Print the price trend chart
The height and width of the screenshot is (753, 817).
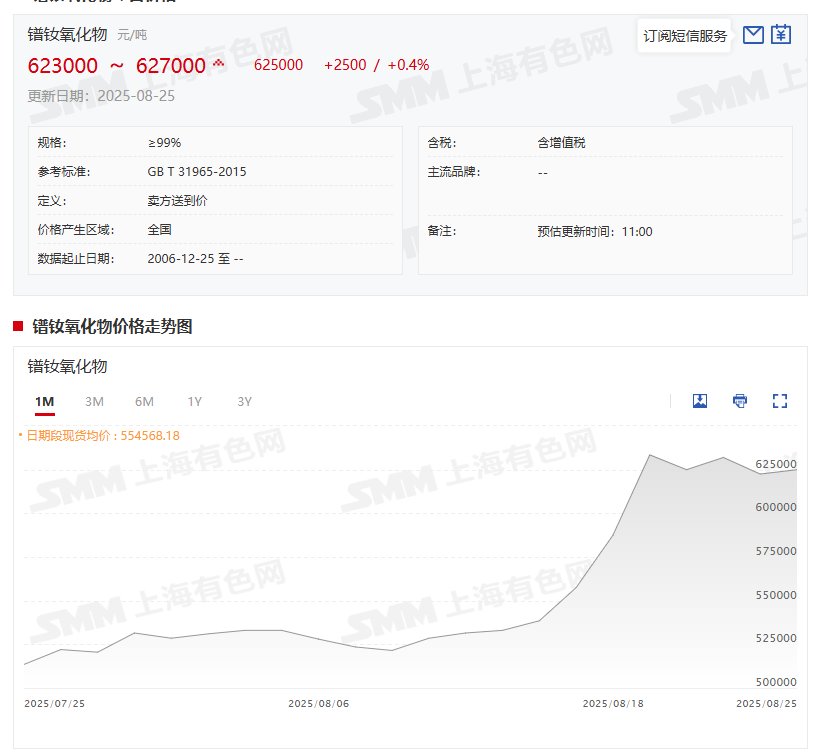coord(740,401)
